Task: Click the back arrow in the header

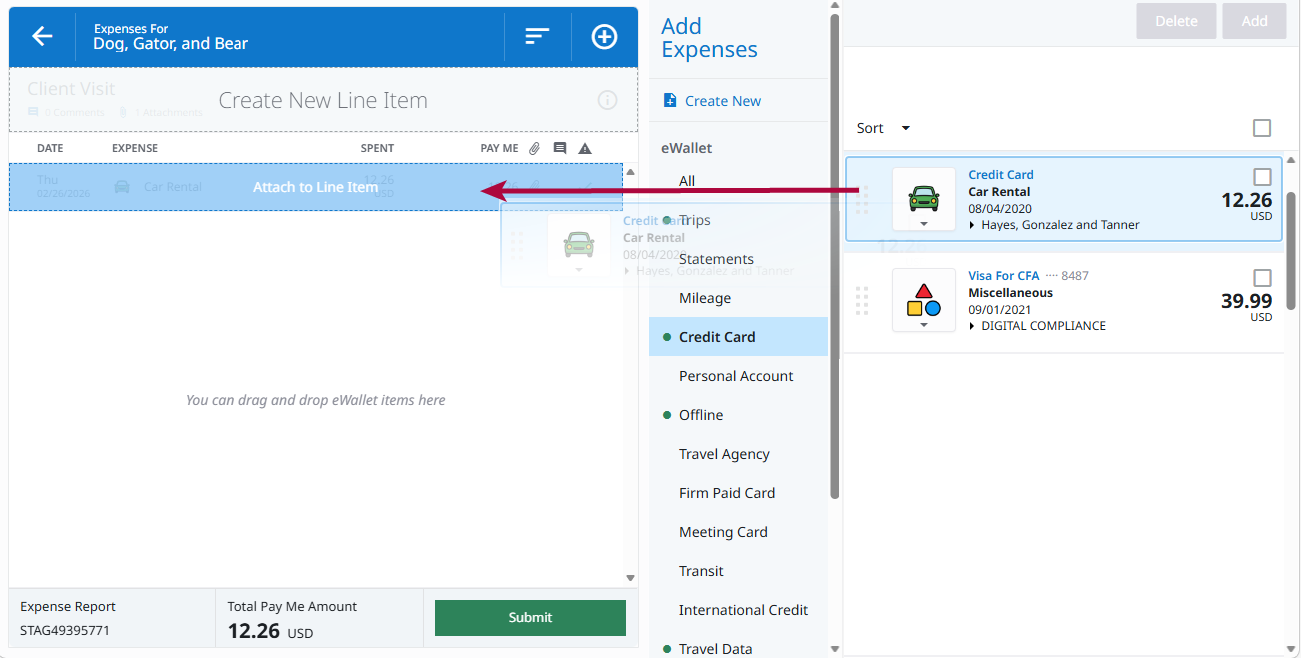Action: (x=41, y=36)
